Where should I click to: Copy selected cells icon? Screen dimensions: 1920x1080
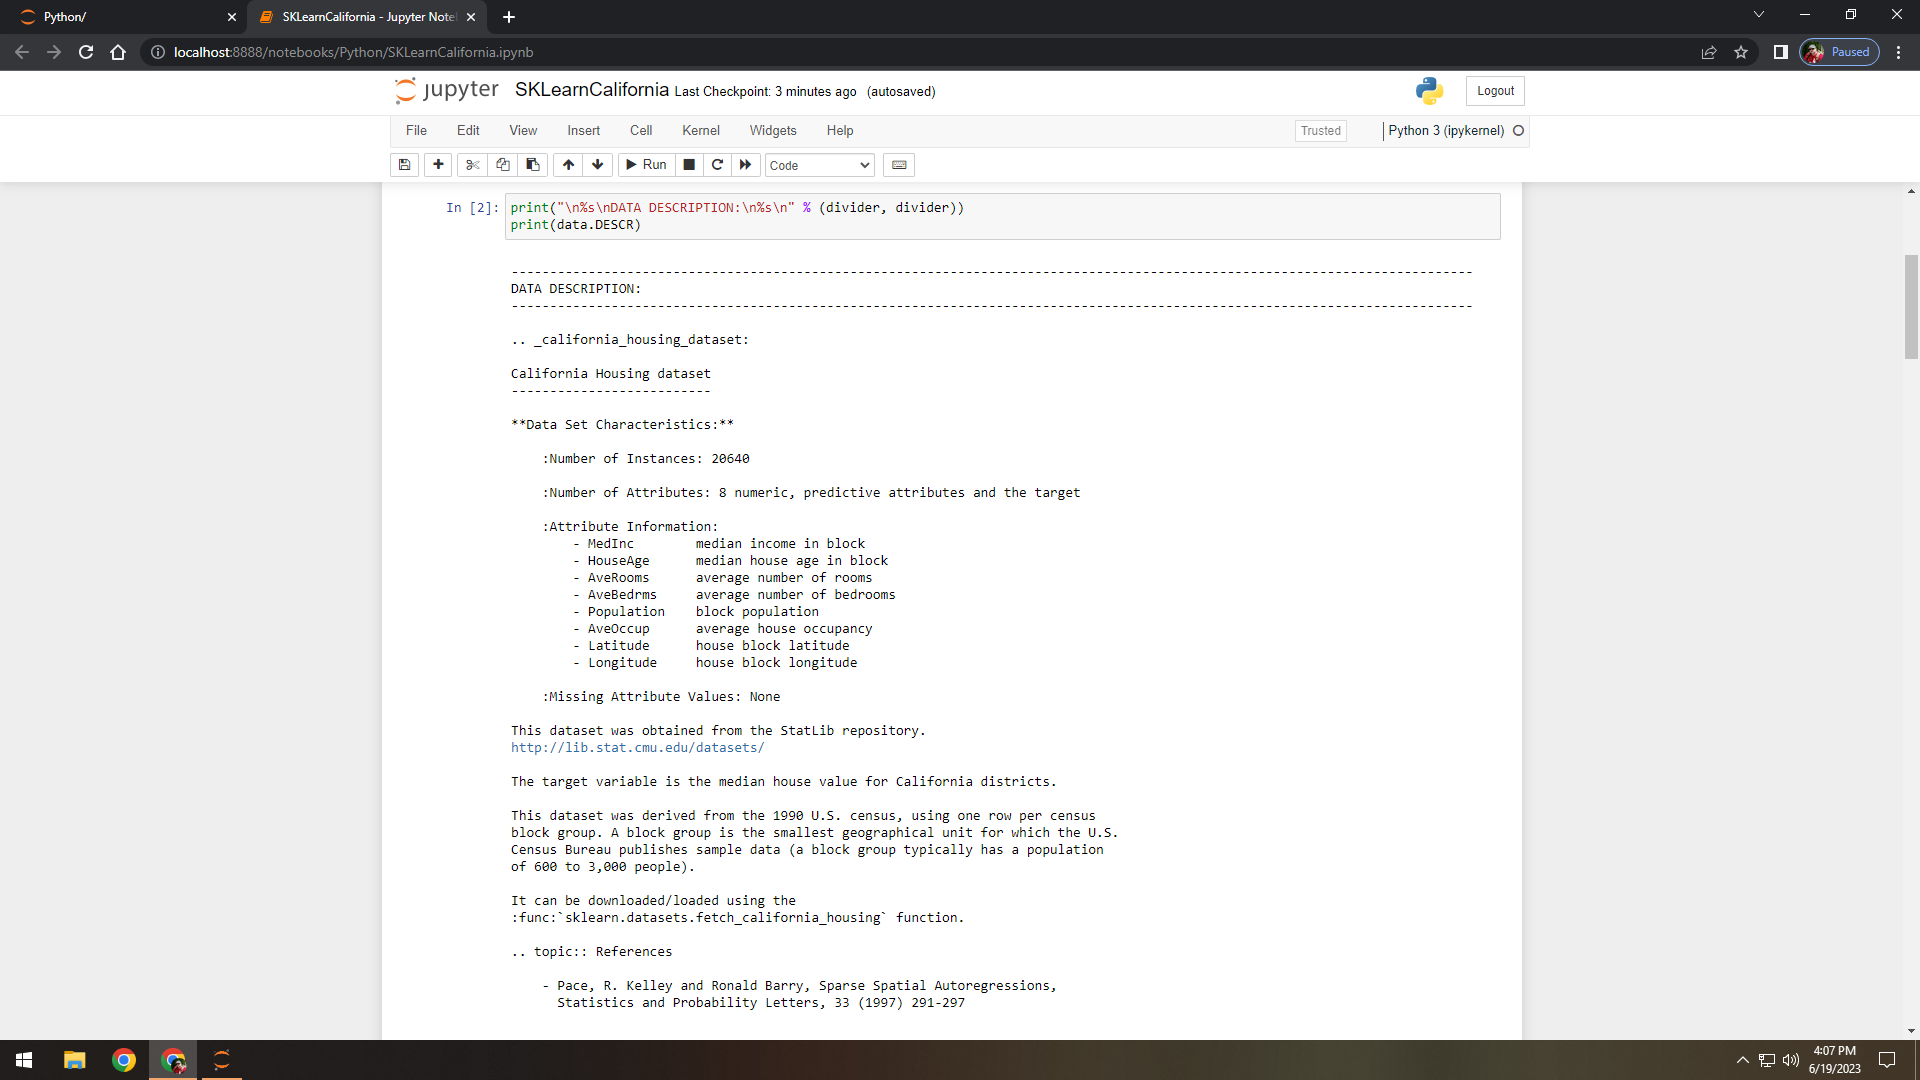pyautogui.click(x=503, y=165)
